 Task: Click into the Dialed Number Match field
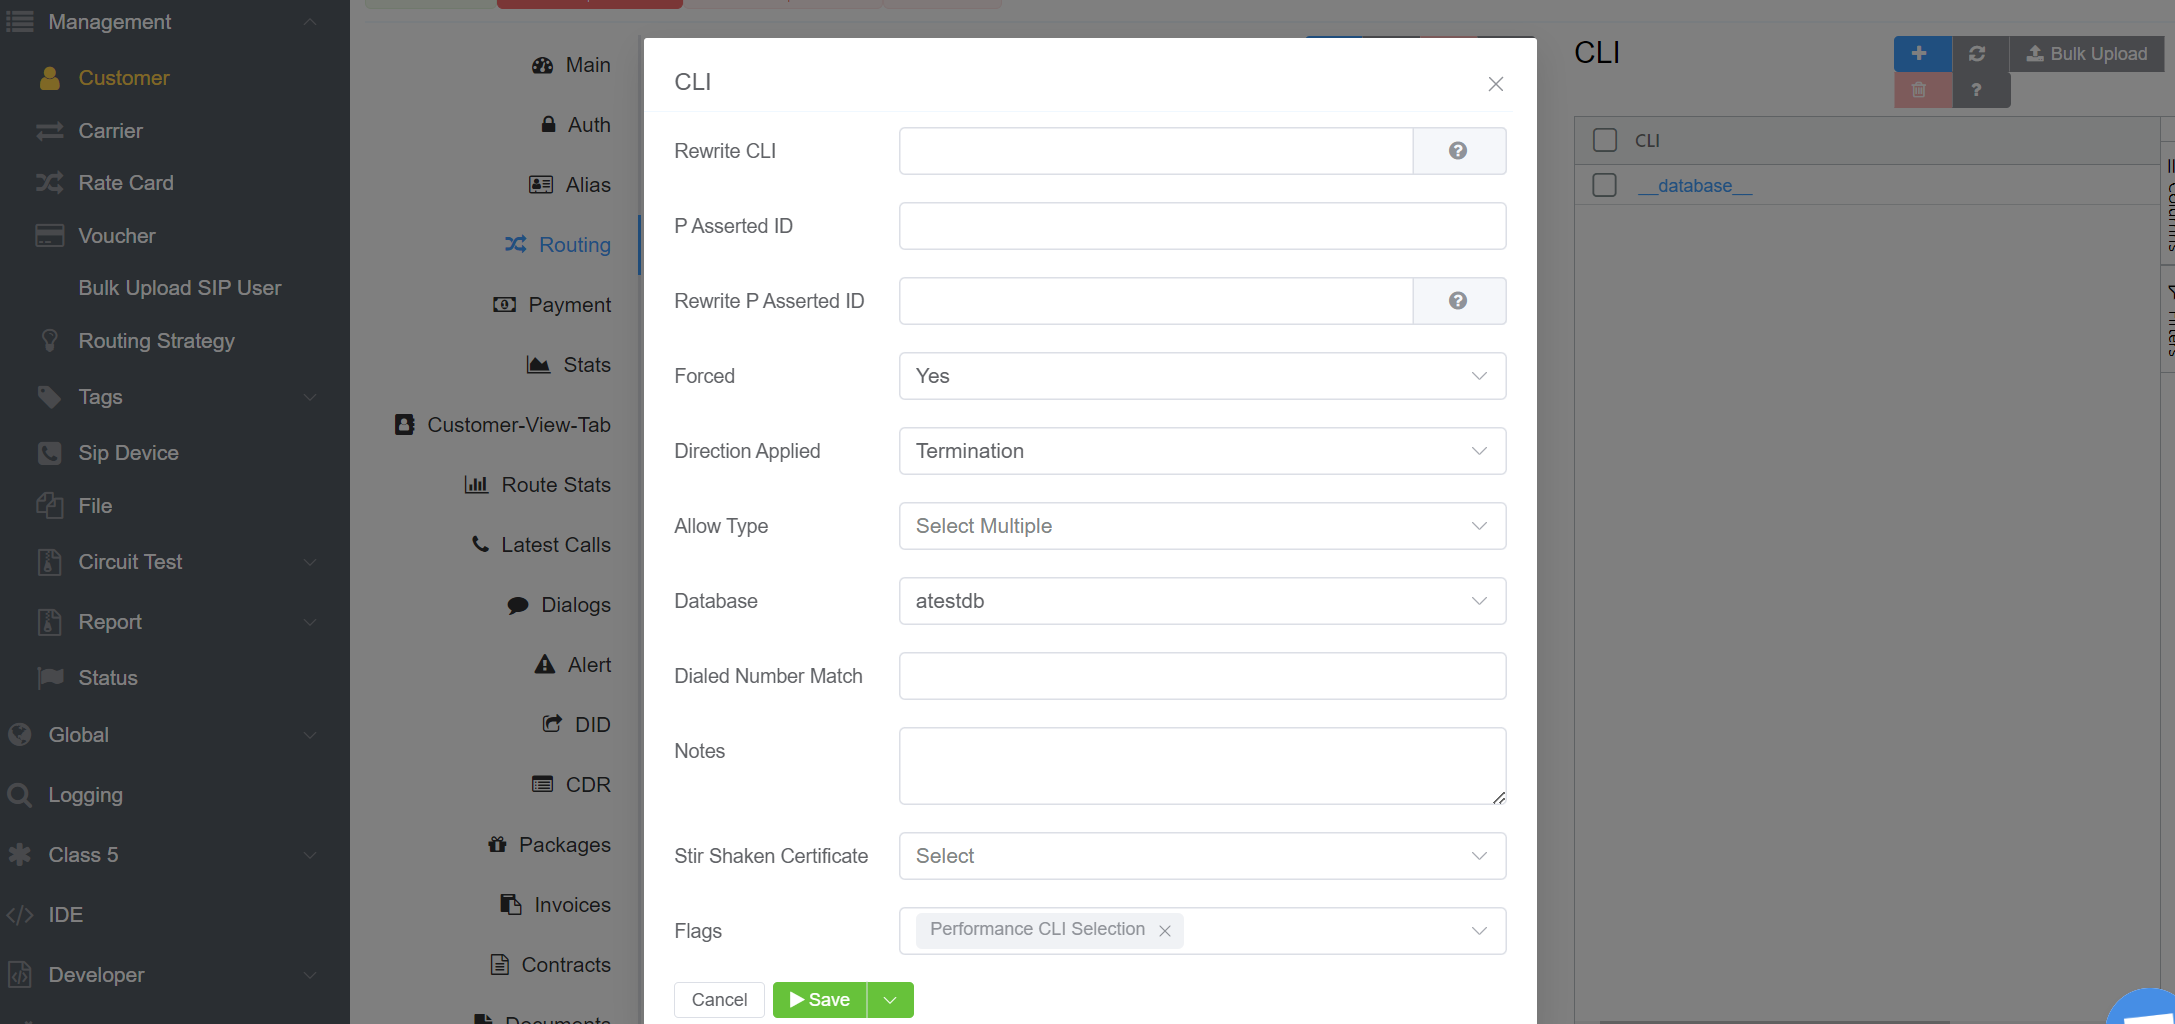point(1202,676)
